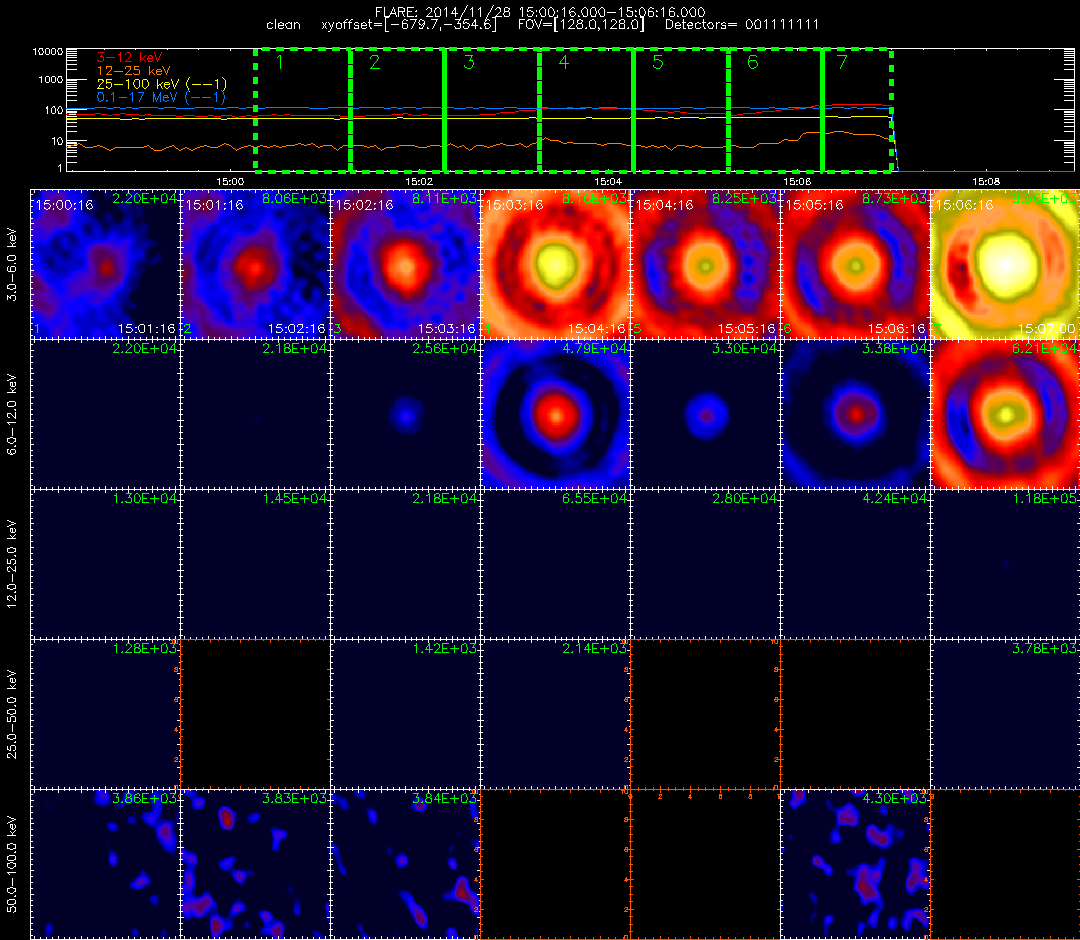Click the 2.80E+04 peak value label
The image size is (1080, 940).
tap(744, 499)
